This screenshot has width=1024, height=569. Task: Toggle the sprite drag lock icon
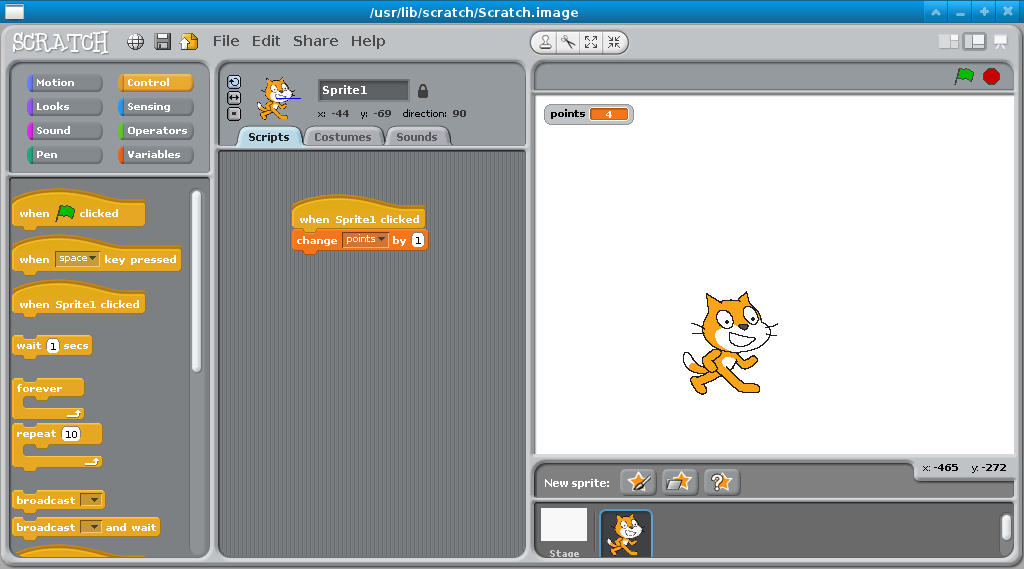422,90
